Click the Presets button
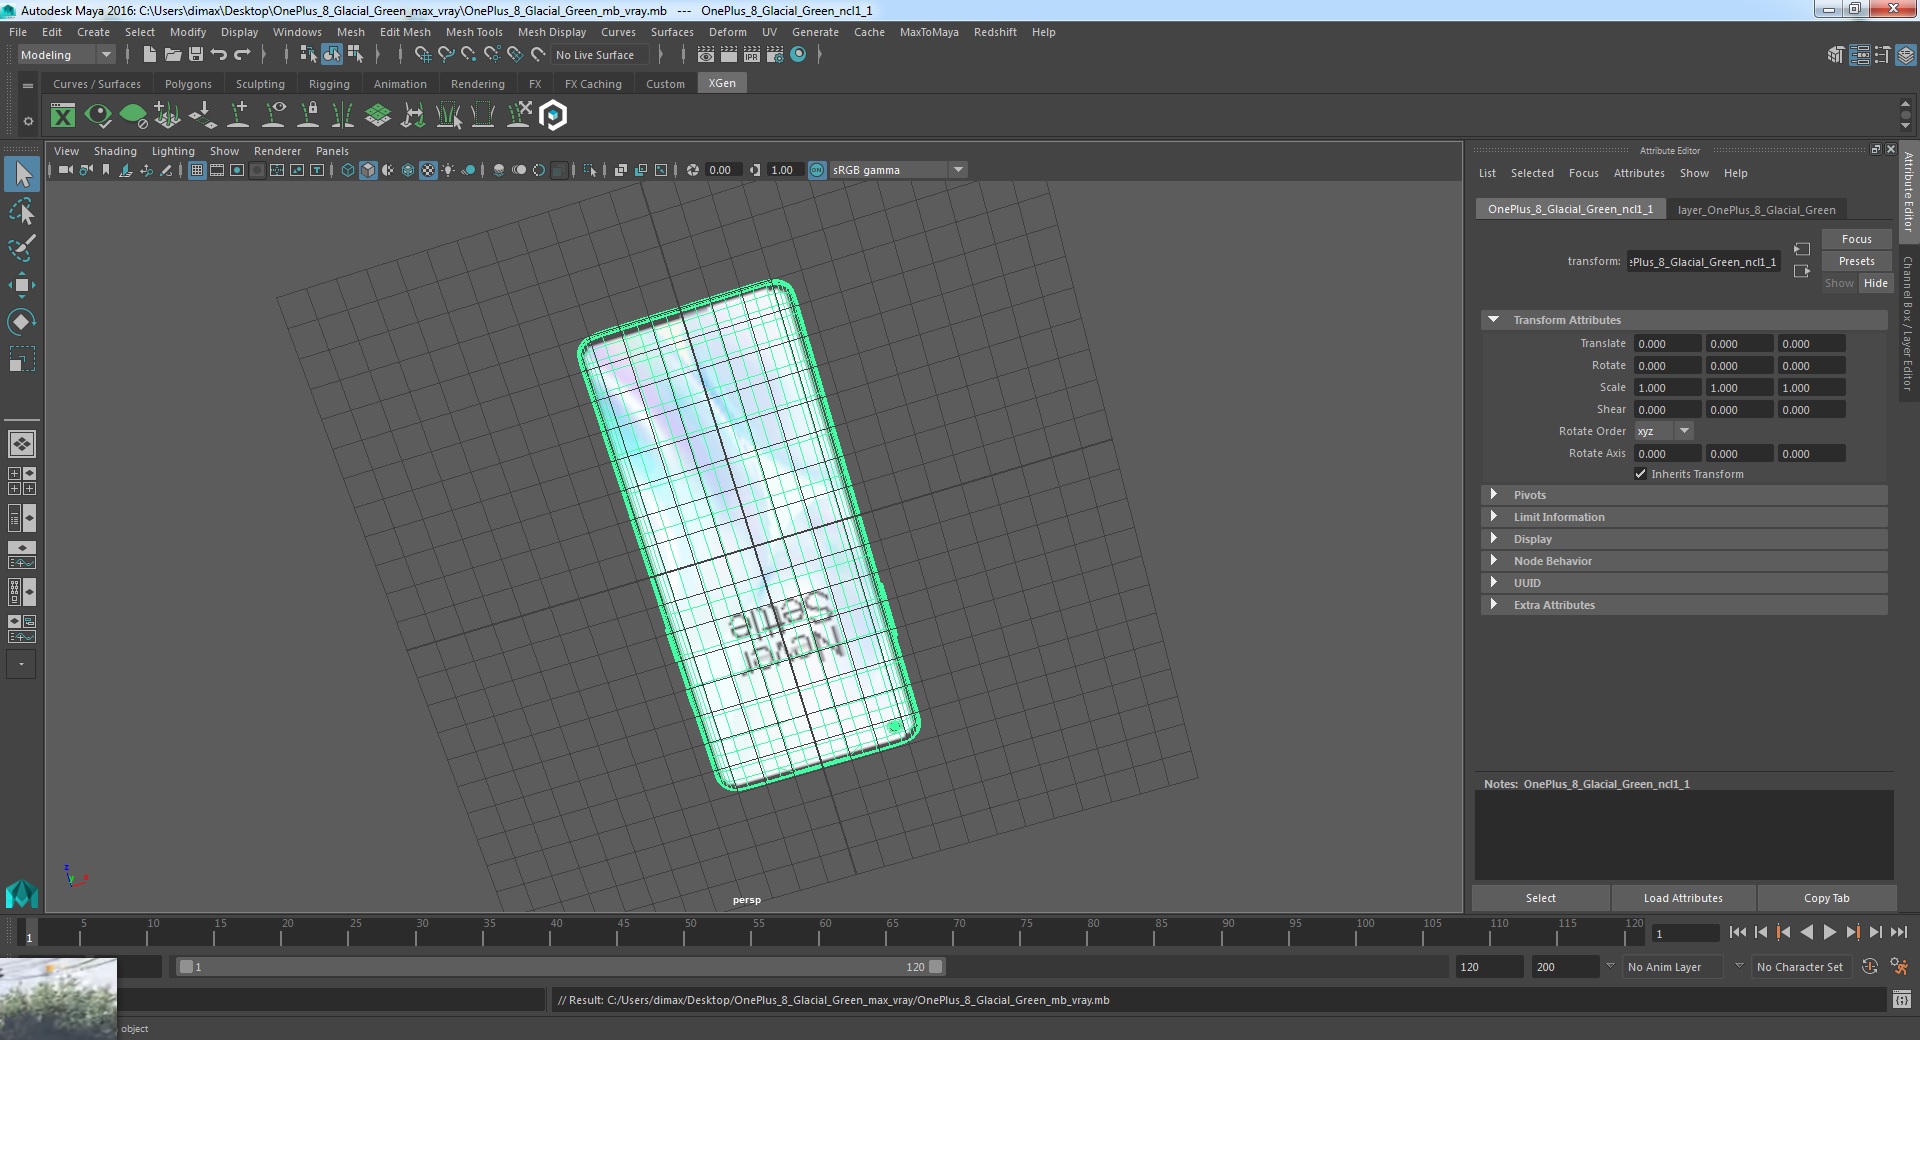1920x1158 pixels. pos(1856,261)
